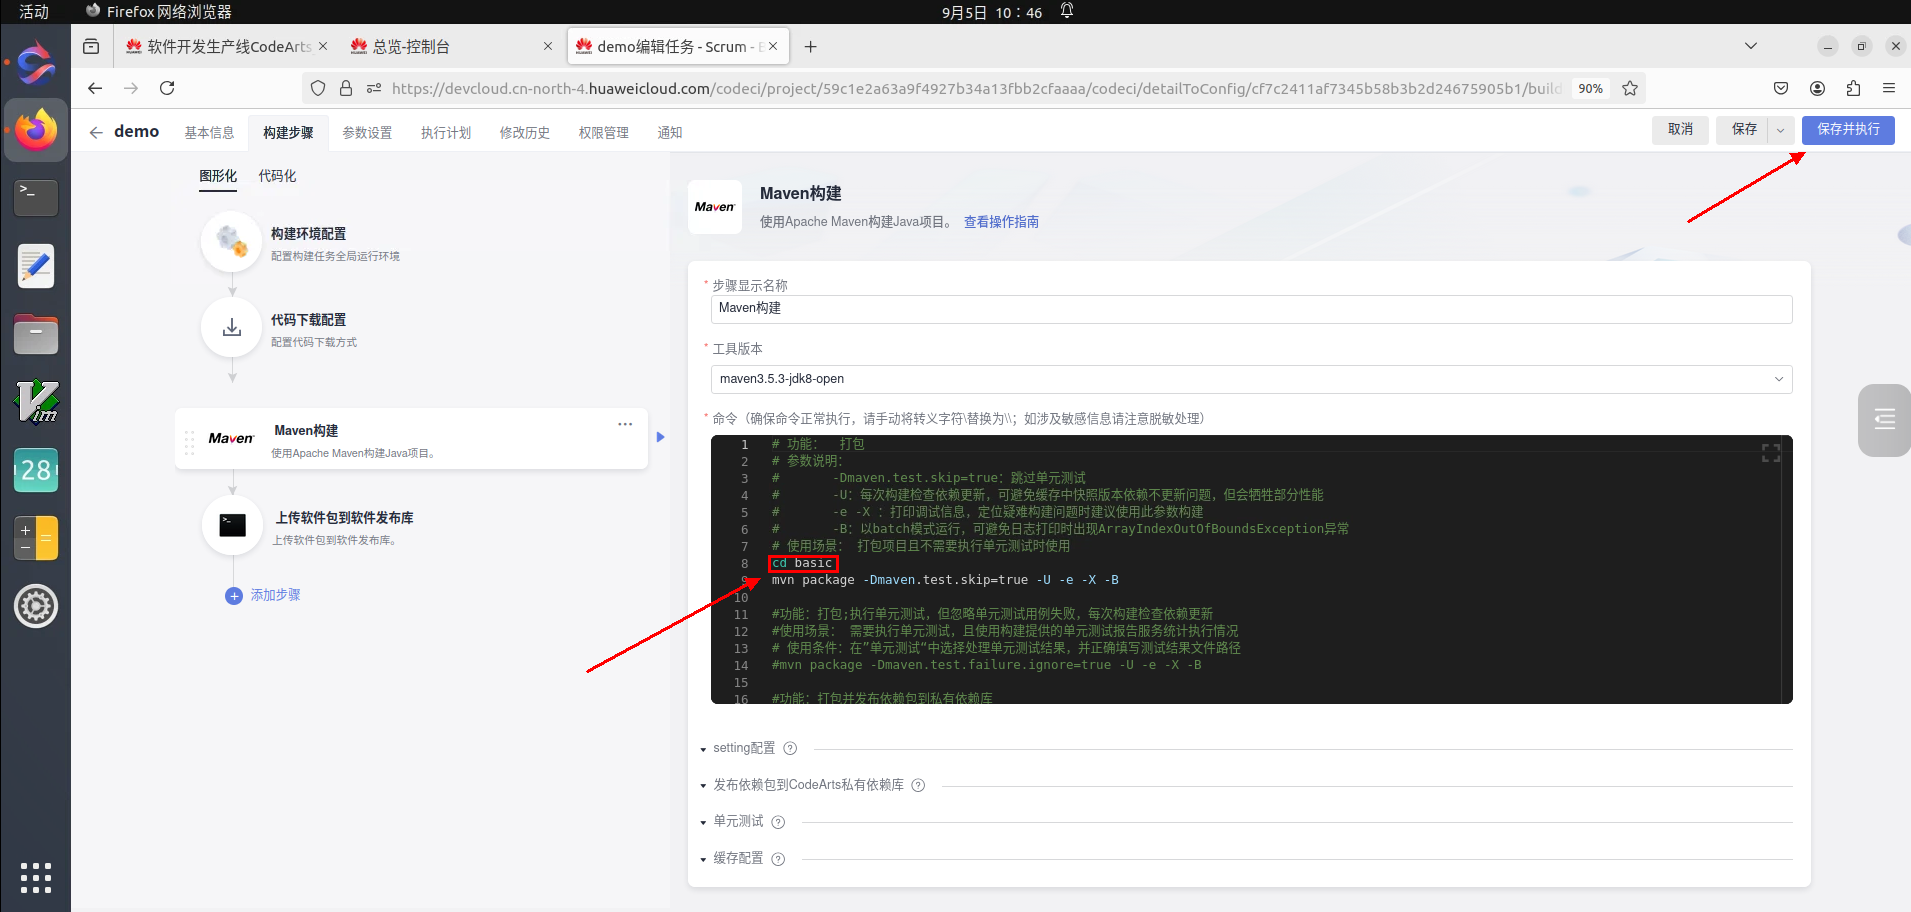Click the 取消 button

[x=1680, y=130]
